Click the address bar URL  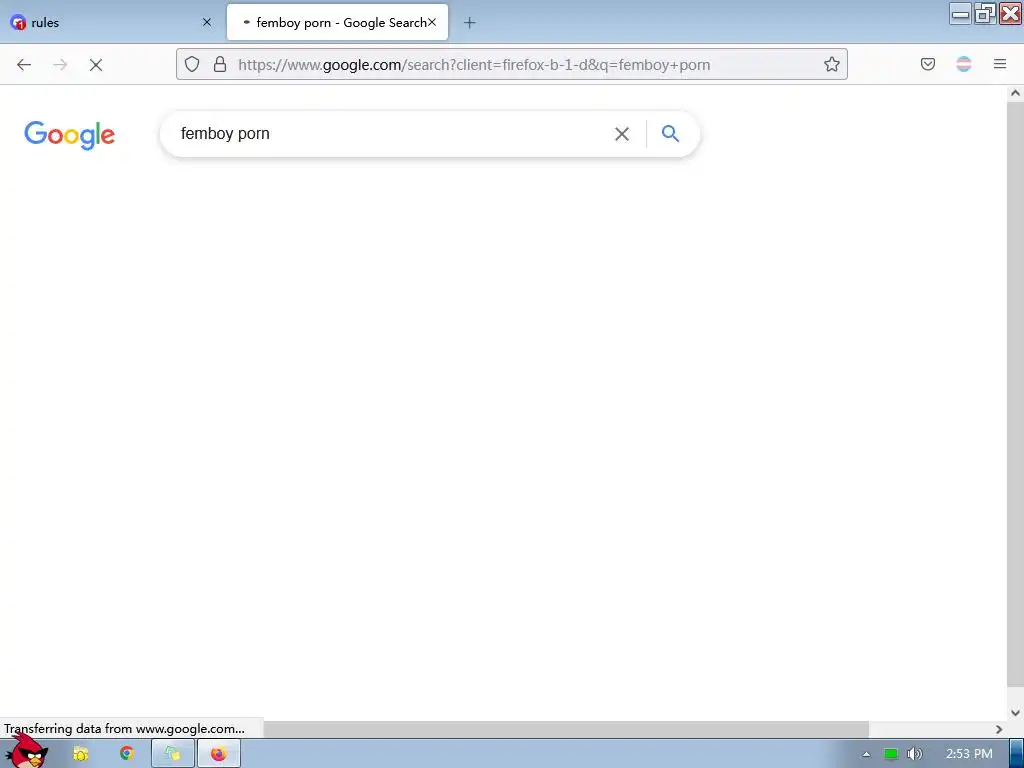474,65
